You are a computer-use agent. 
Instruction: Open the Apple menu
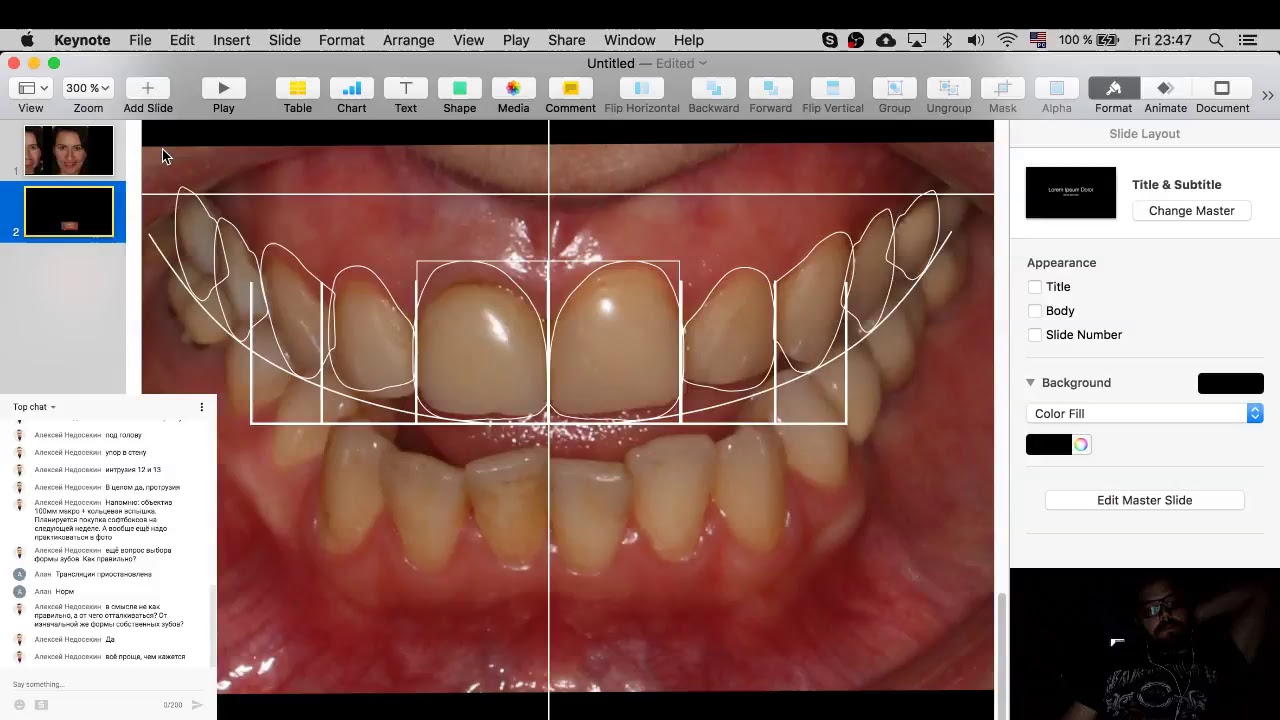click(x=27, y=40)
